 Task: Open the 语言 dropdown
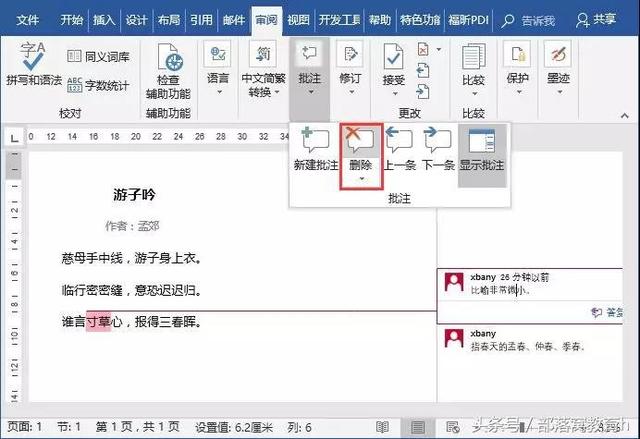(218, 67)
